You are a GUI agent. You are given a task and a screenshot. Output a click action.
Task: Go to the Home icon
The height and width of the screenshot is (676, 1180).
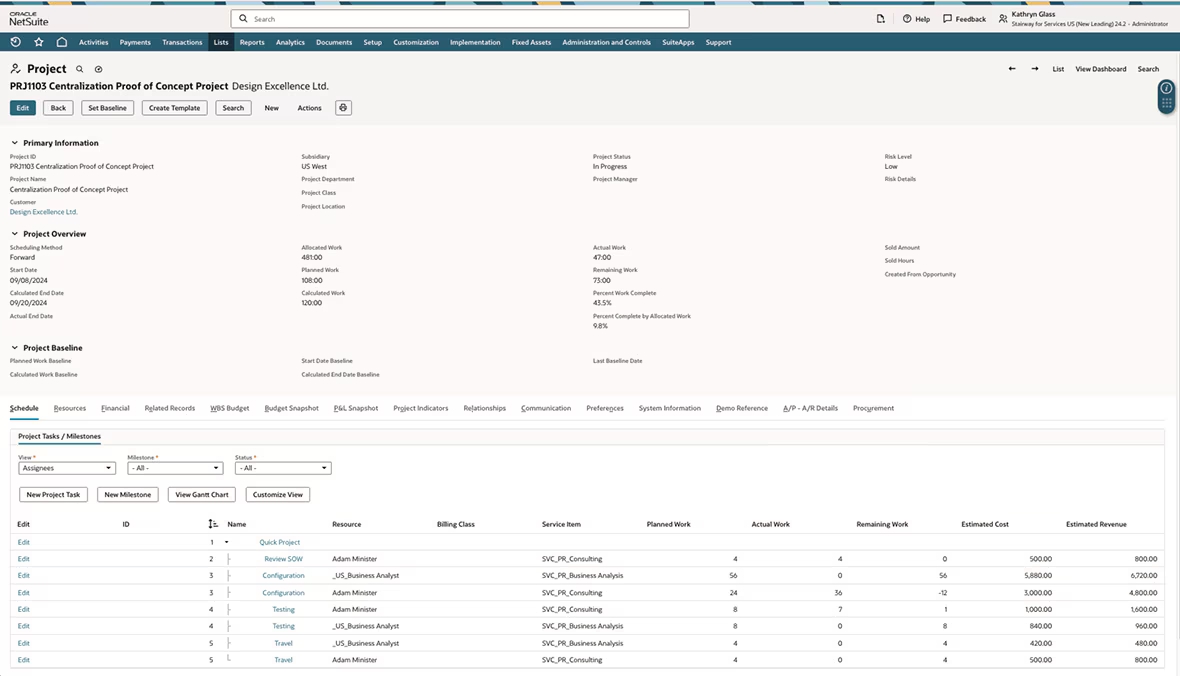60,42
